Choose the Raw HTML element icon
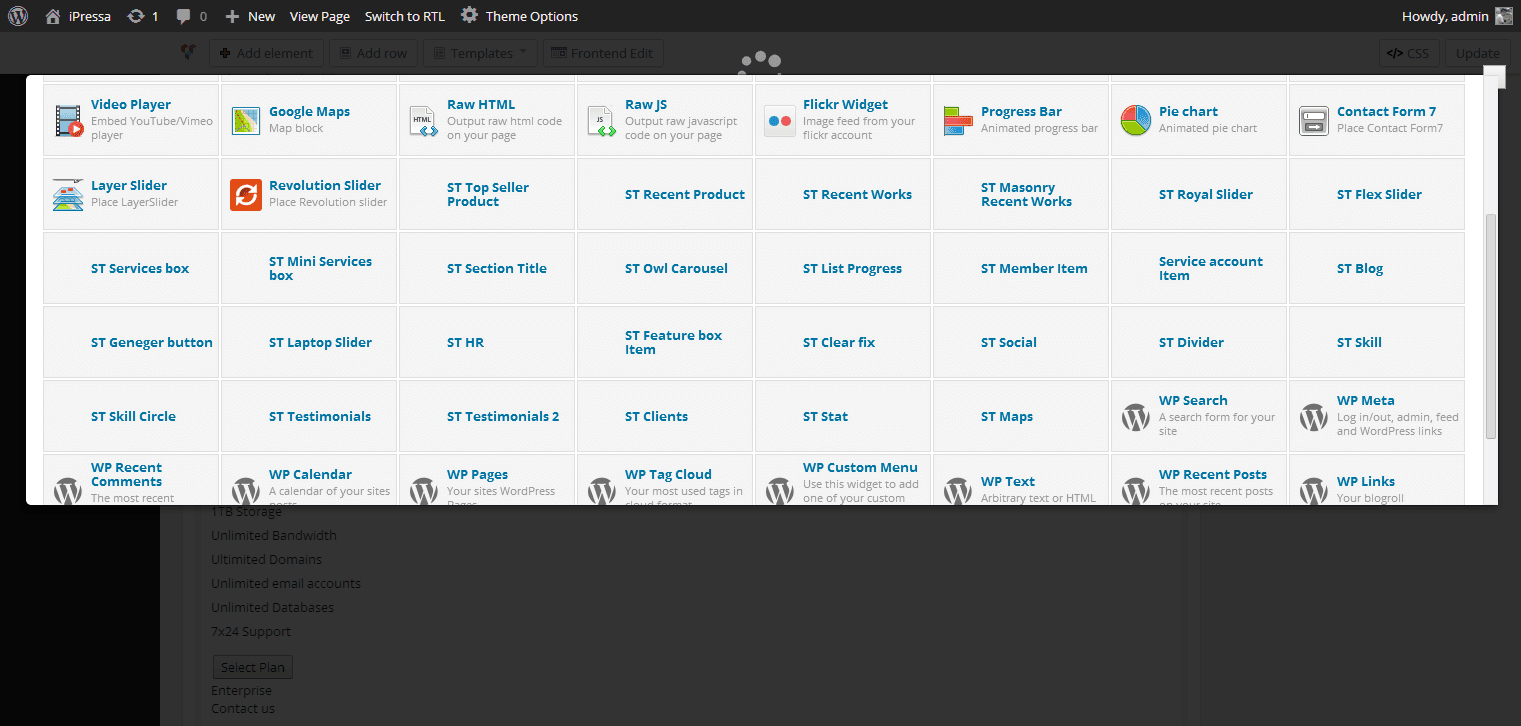Screen dimensions: 1521x726 click(424, 121)
